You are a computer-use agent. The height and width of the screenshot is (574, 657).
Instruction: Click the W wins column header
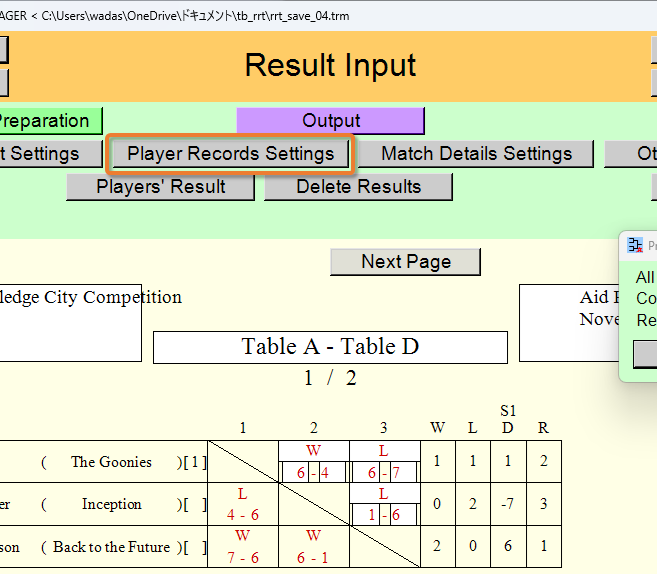tap(437, 428)
